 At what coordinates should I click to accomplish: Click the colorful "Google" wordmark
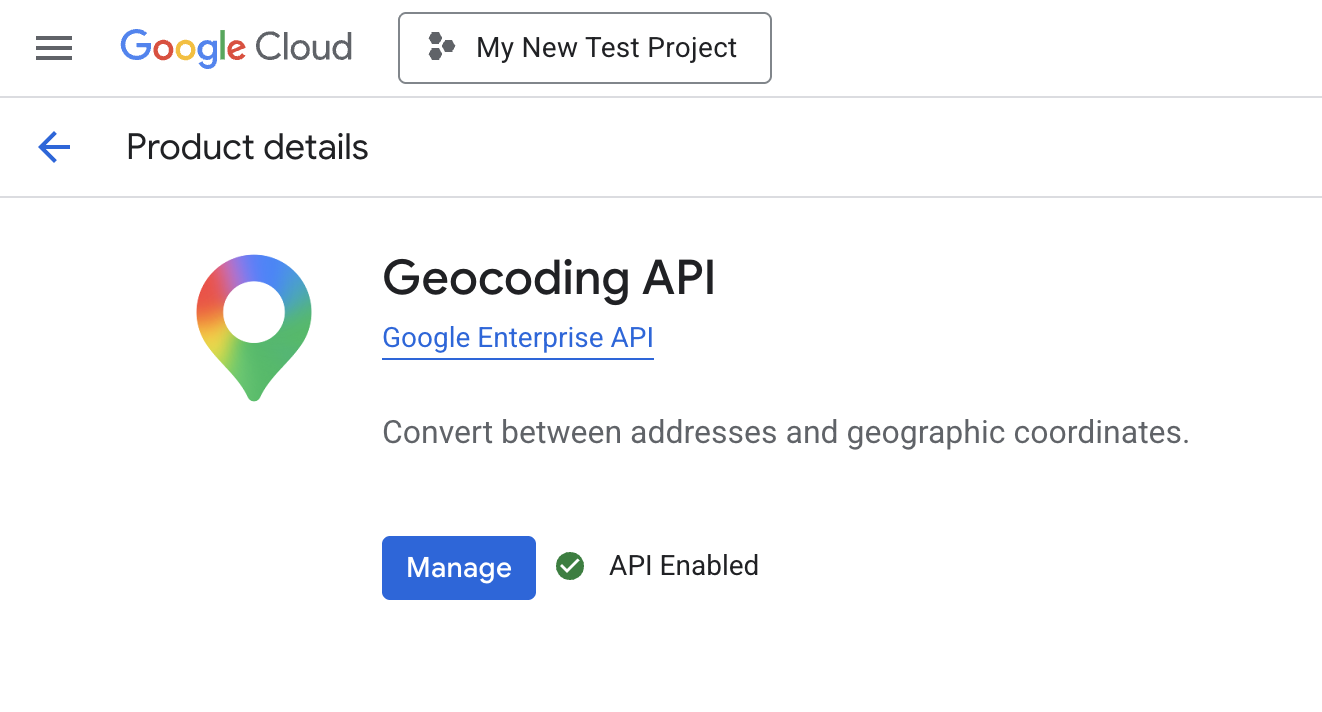(183, 48)
